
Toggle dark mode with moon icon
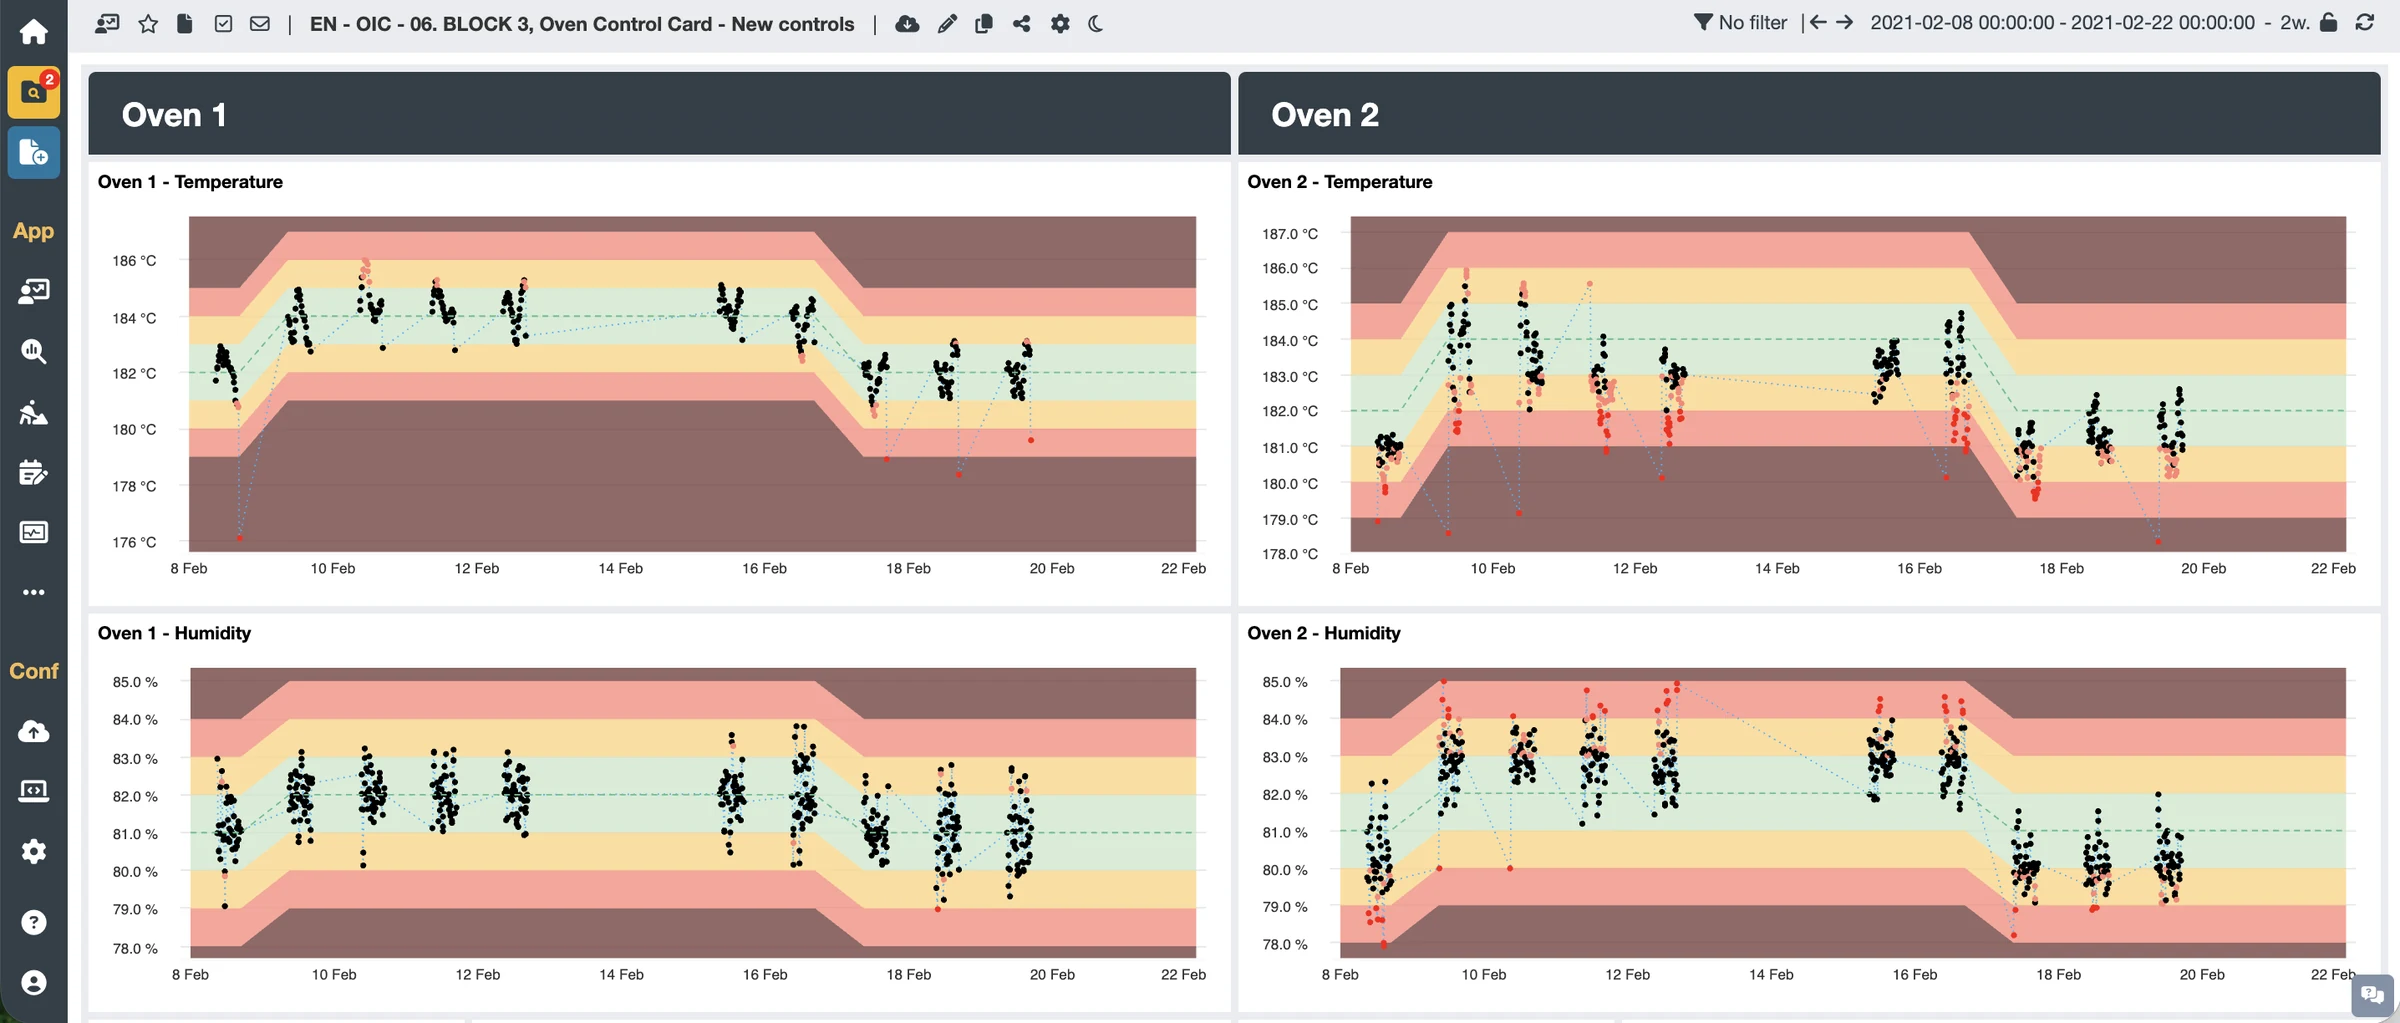coord(1096,23)
